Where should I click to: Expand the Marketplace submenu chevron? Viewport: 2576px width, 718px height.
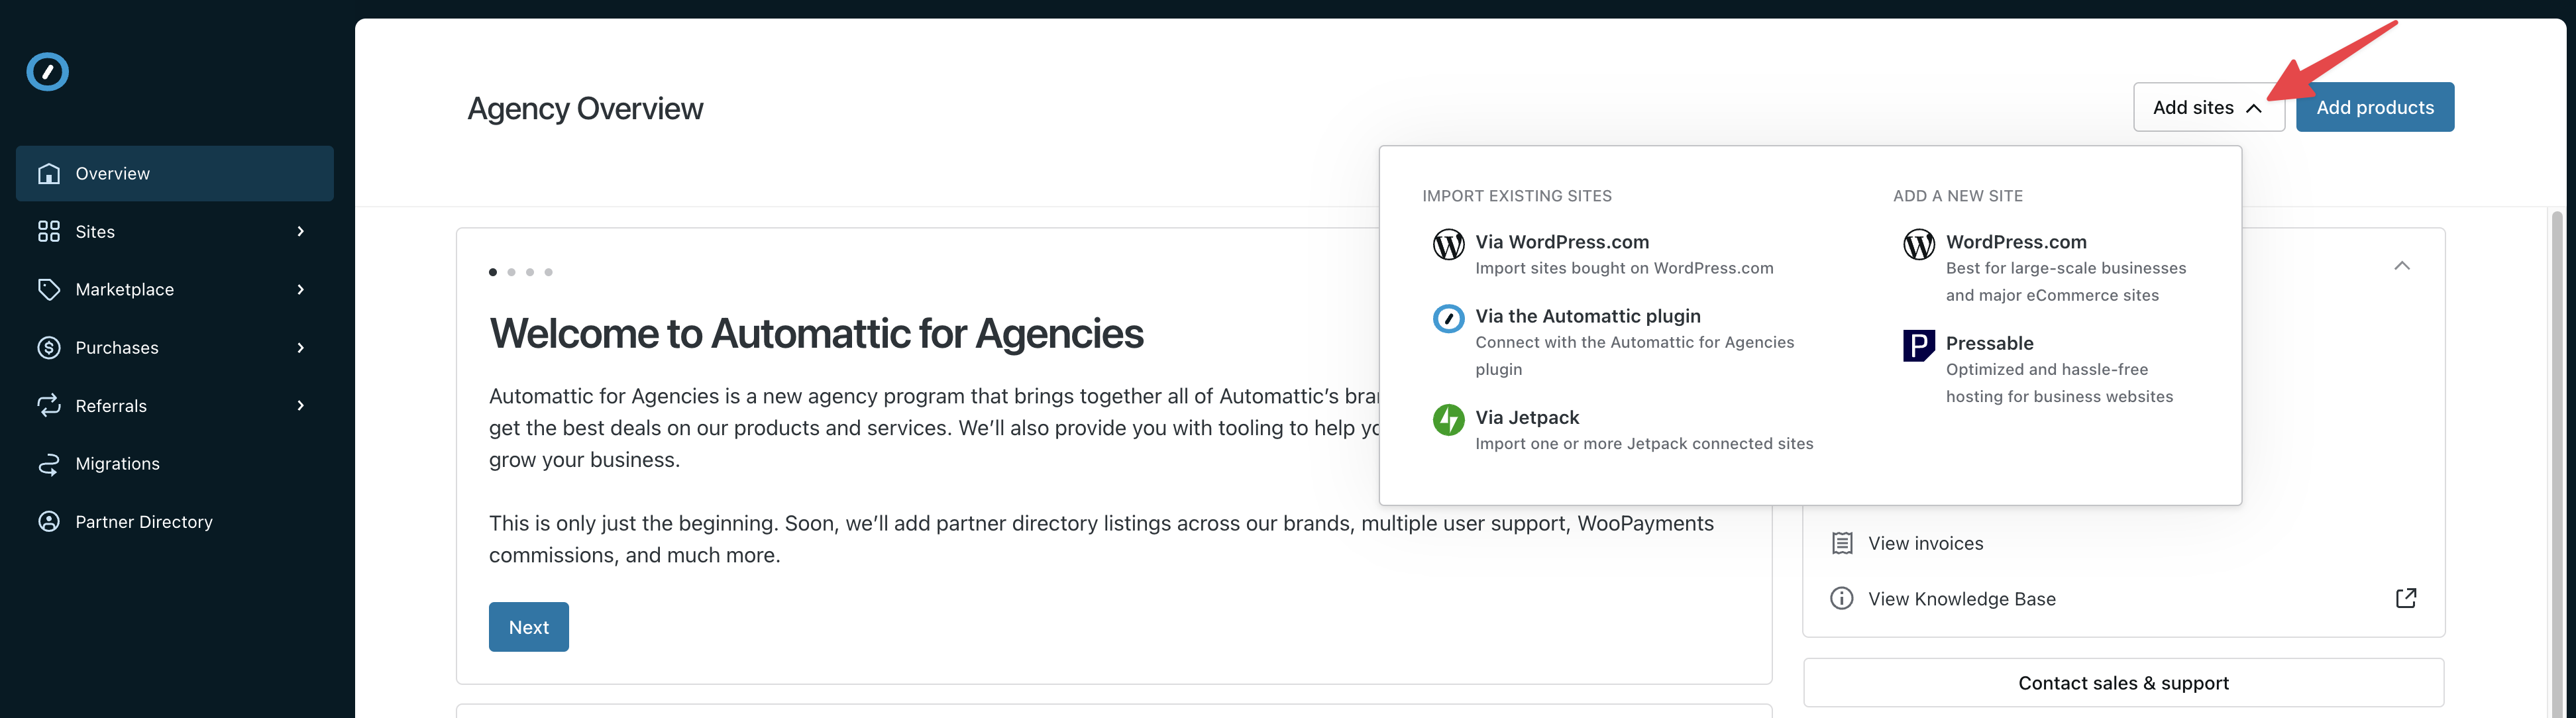301,290
